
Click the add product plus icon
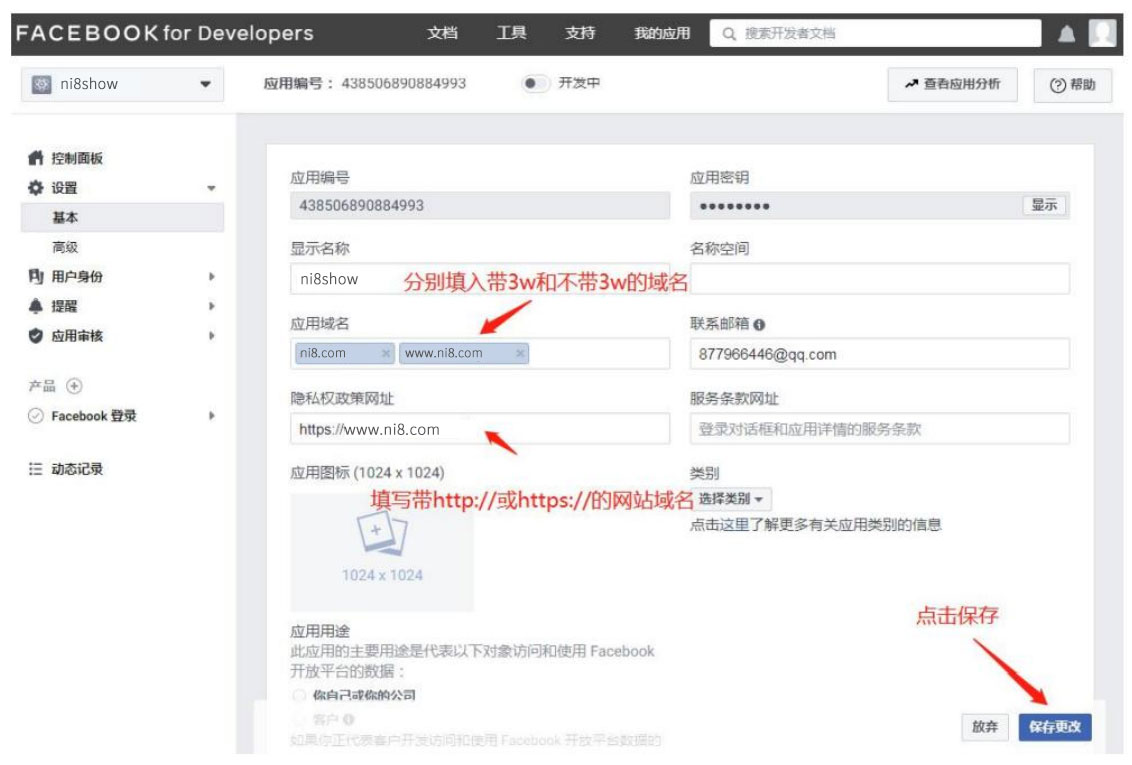click(74, 386)
